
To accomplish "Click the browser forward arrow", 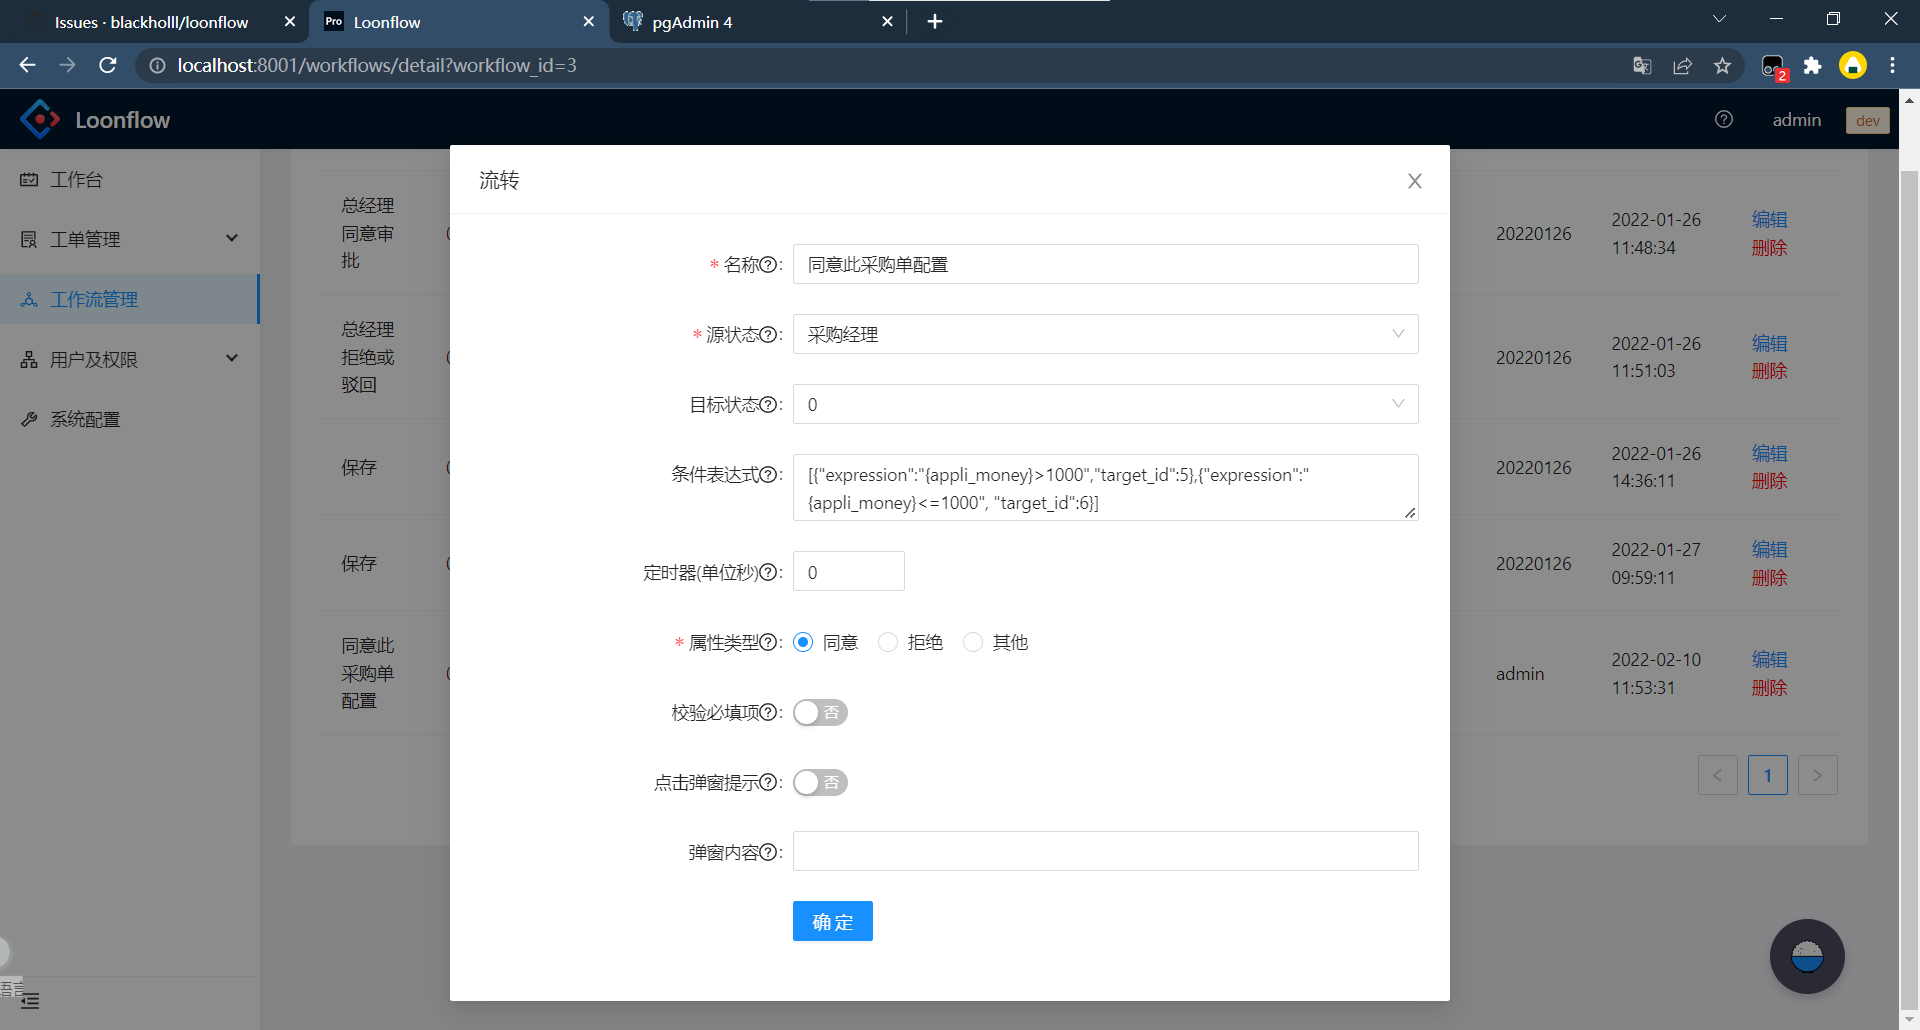I will (67, 65).
